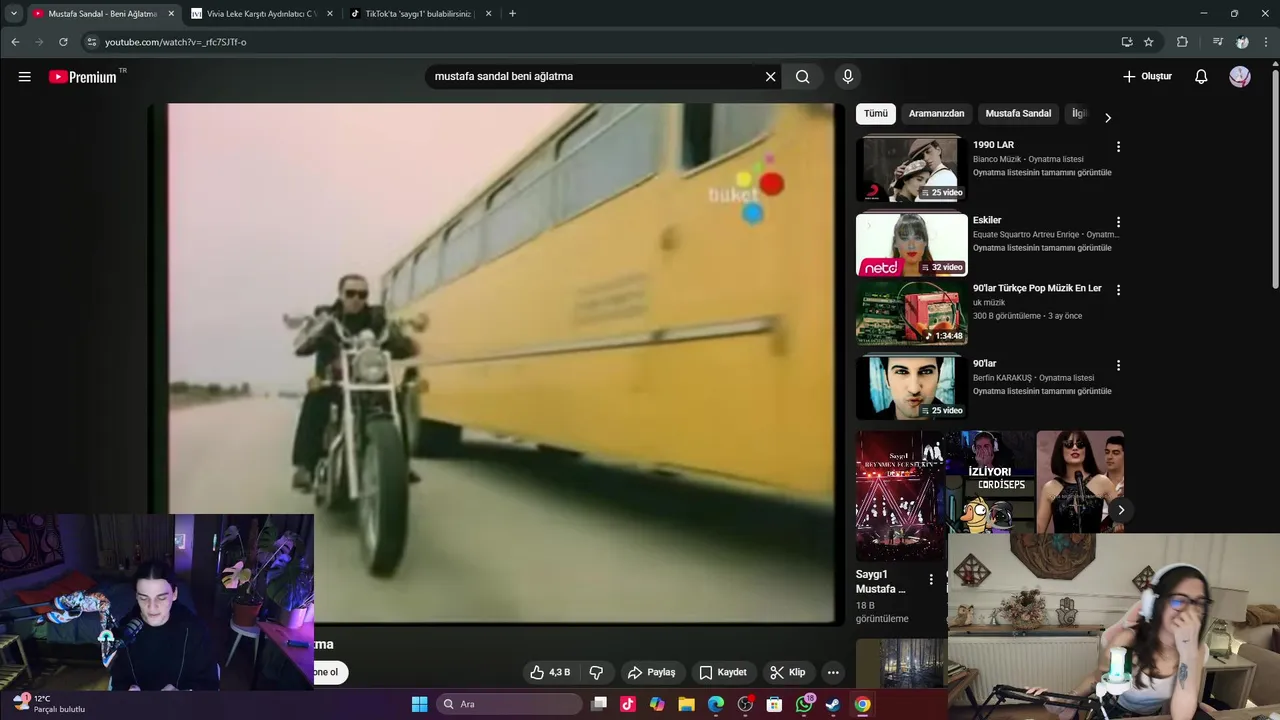The width and height of the screenshot is (1280, 720).
Task: Click the video player to pause
Action: [496, 364]
